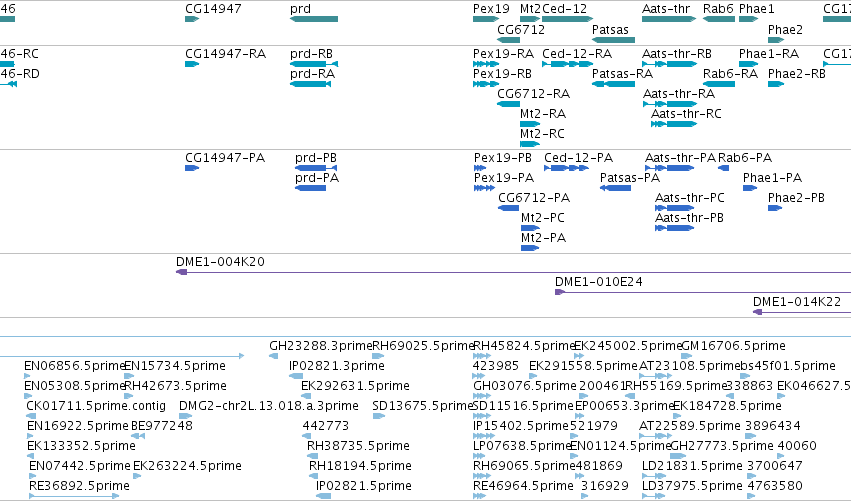Click the Phae1-RA transcript label
Viewport: 851px width, 501px height.
tap(769, 54)
